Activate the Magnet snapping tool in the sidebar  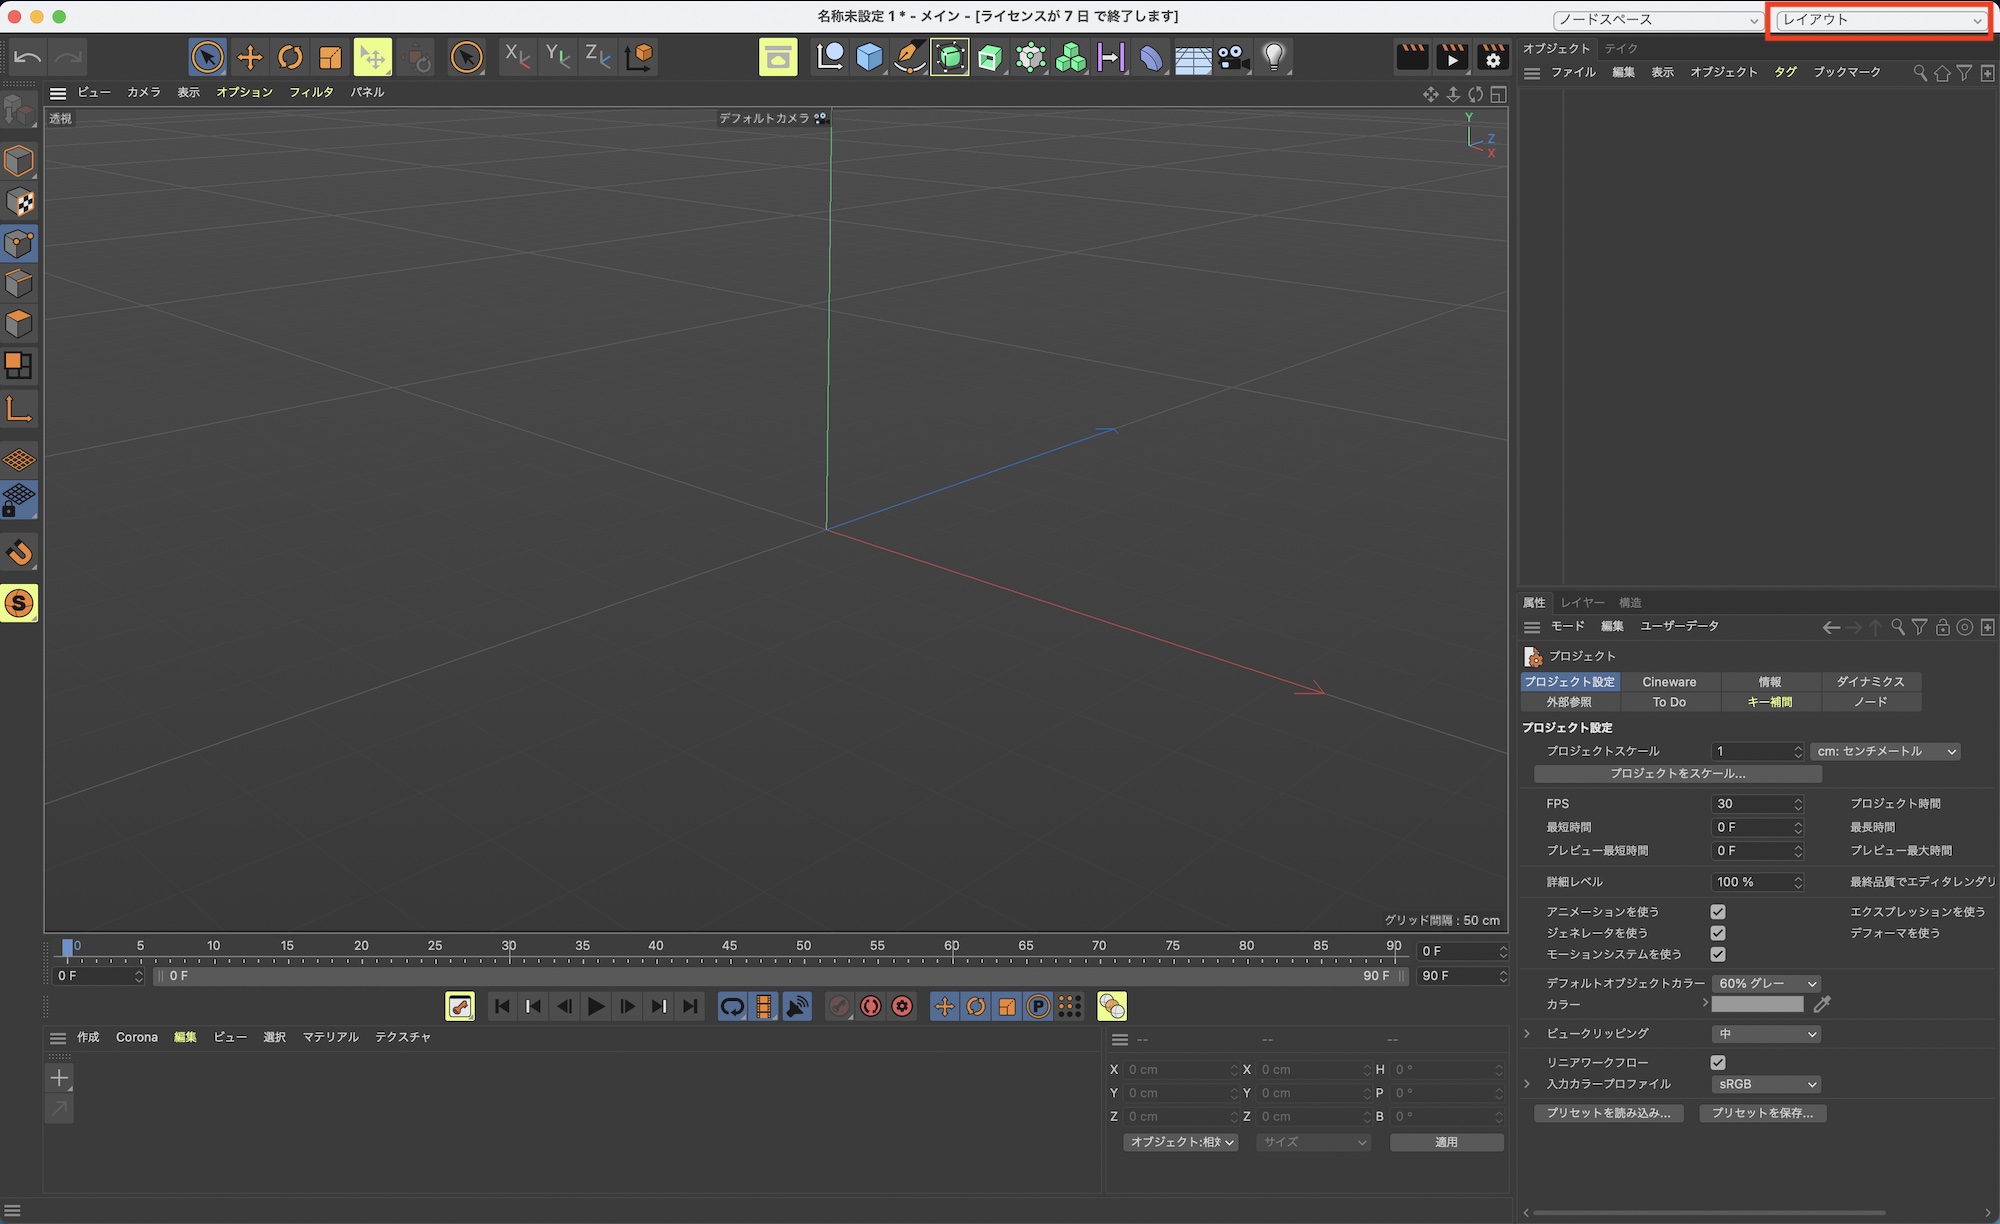[20, 552]
